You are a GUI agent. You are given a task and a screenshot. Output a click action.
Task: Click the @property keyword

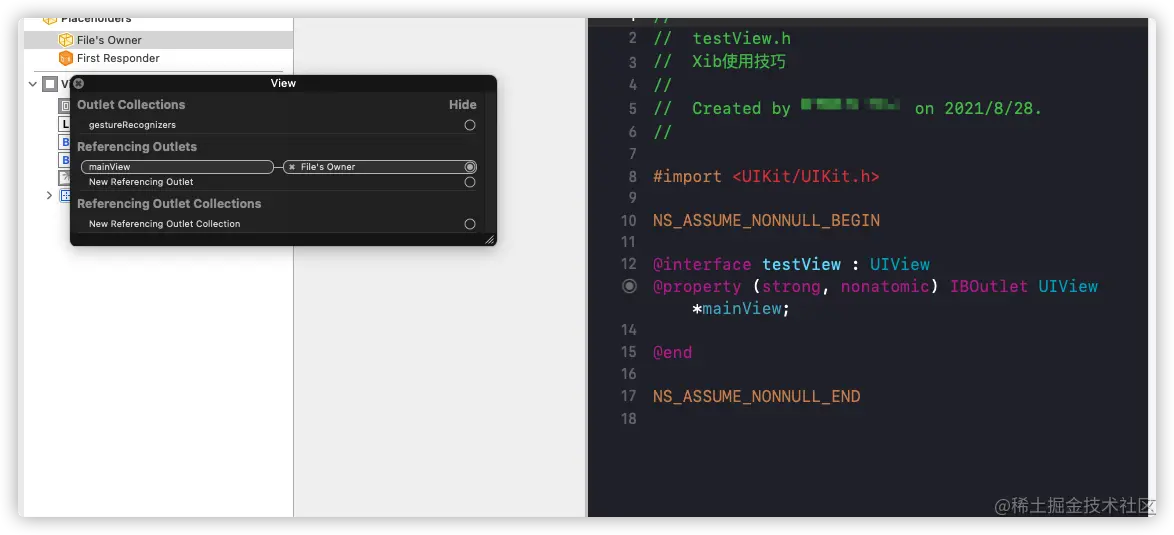(697, 287)
